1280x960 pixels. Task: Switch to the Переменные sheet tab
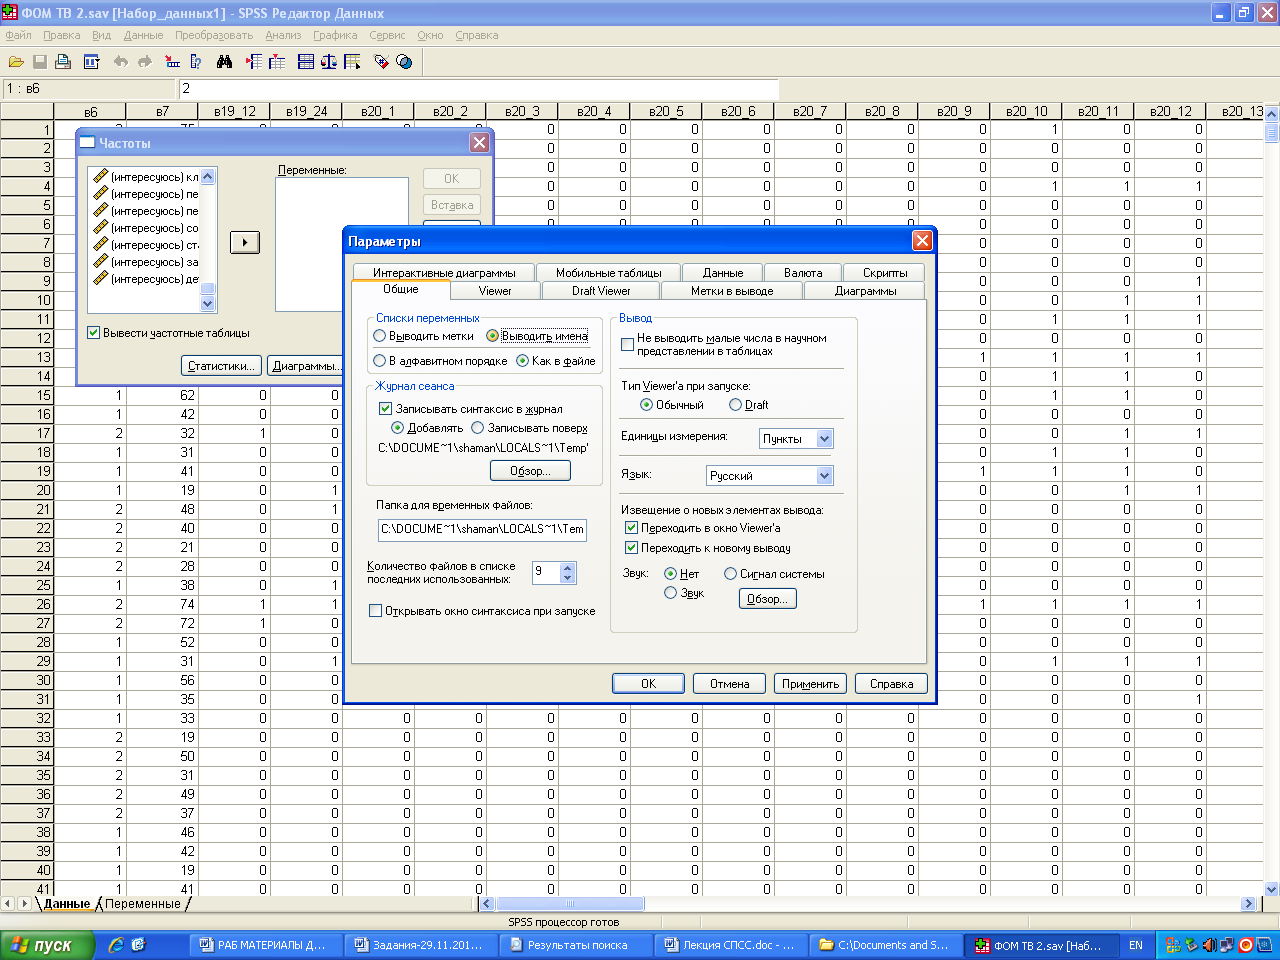(x=142, y=904)
